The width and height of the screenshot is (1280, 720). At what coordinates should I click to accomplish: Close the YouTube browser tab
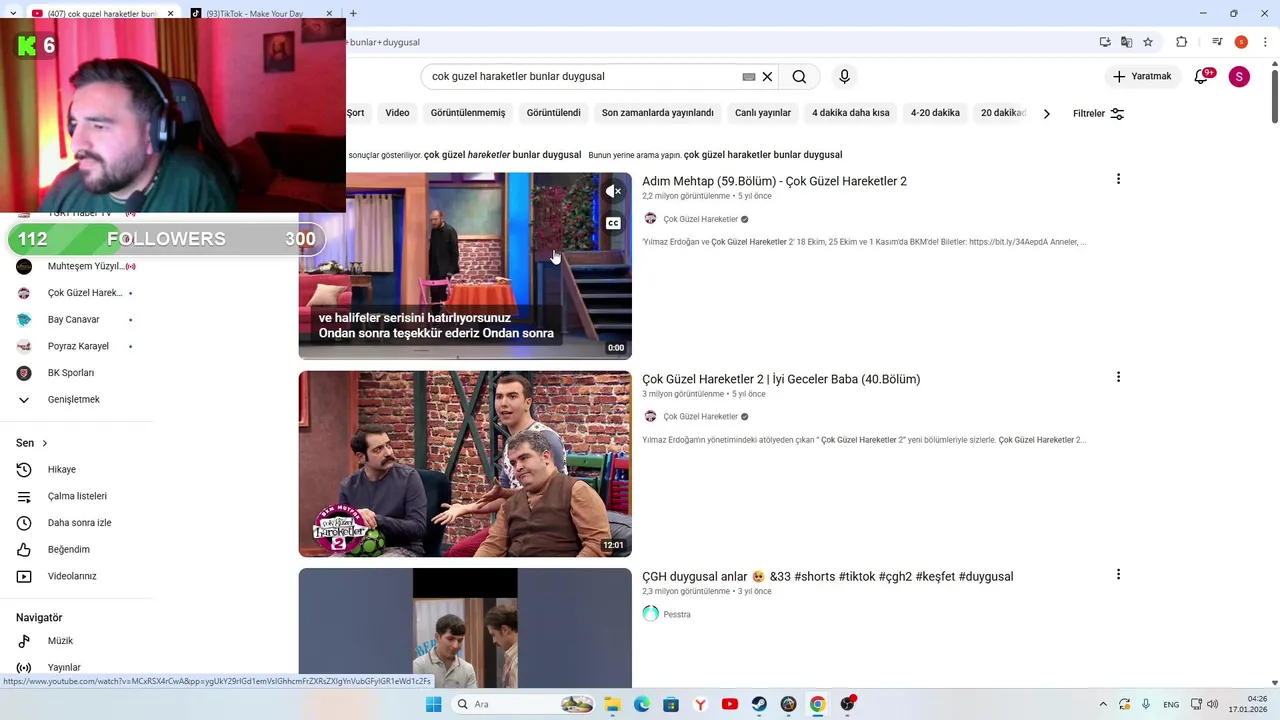coord(170,14)
